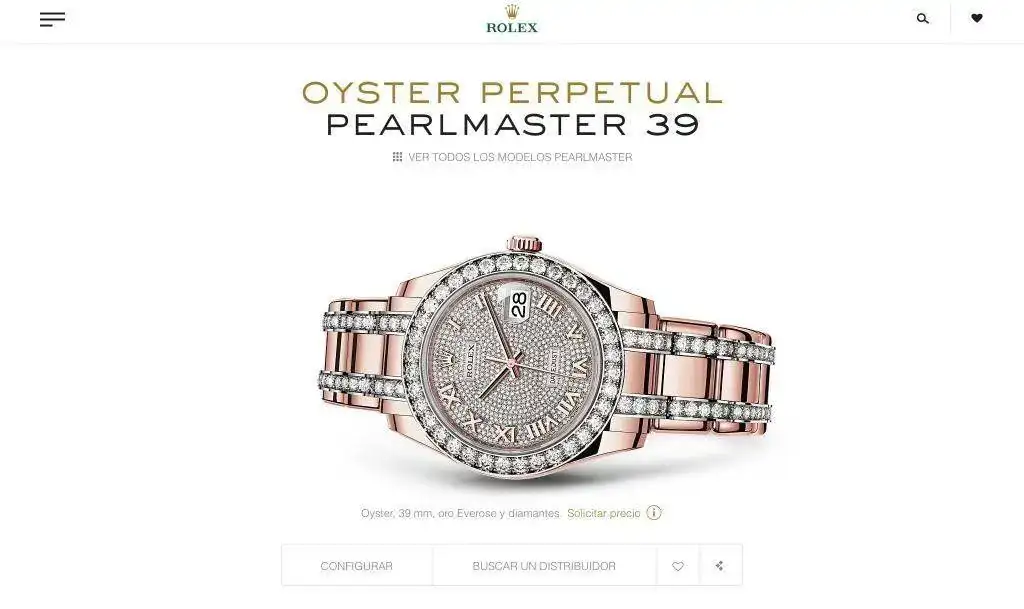
Task: Click the Oyster Perpetual gold heading
Action: coord(513,92)
